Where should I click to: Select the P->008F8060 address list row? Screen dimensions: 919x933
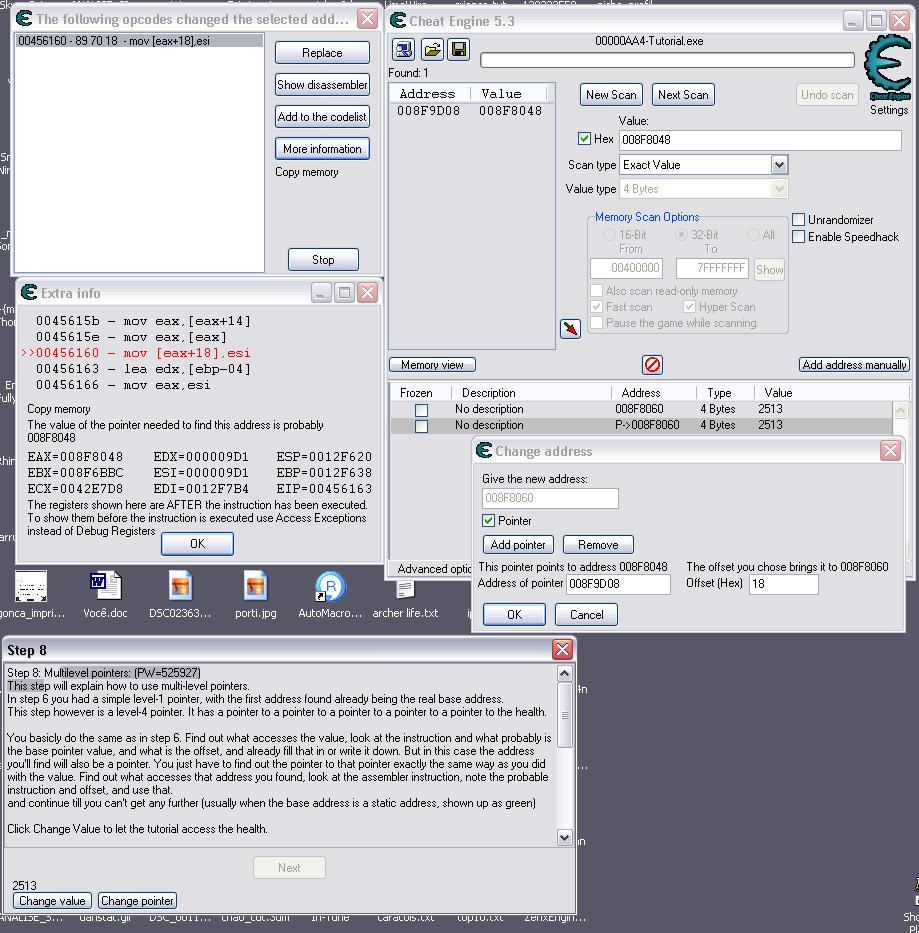642,425
